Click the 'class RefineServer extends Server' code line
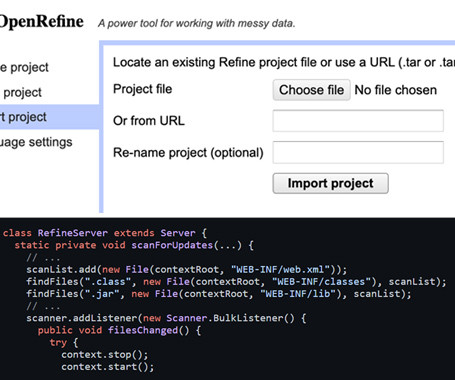 point(105,233)
